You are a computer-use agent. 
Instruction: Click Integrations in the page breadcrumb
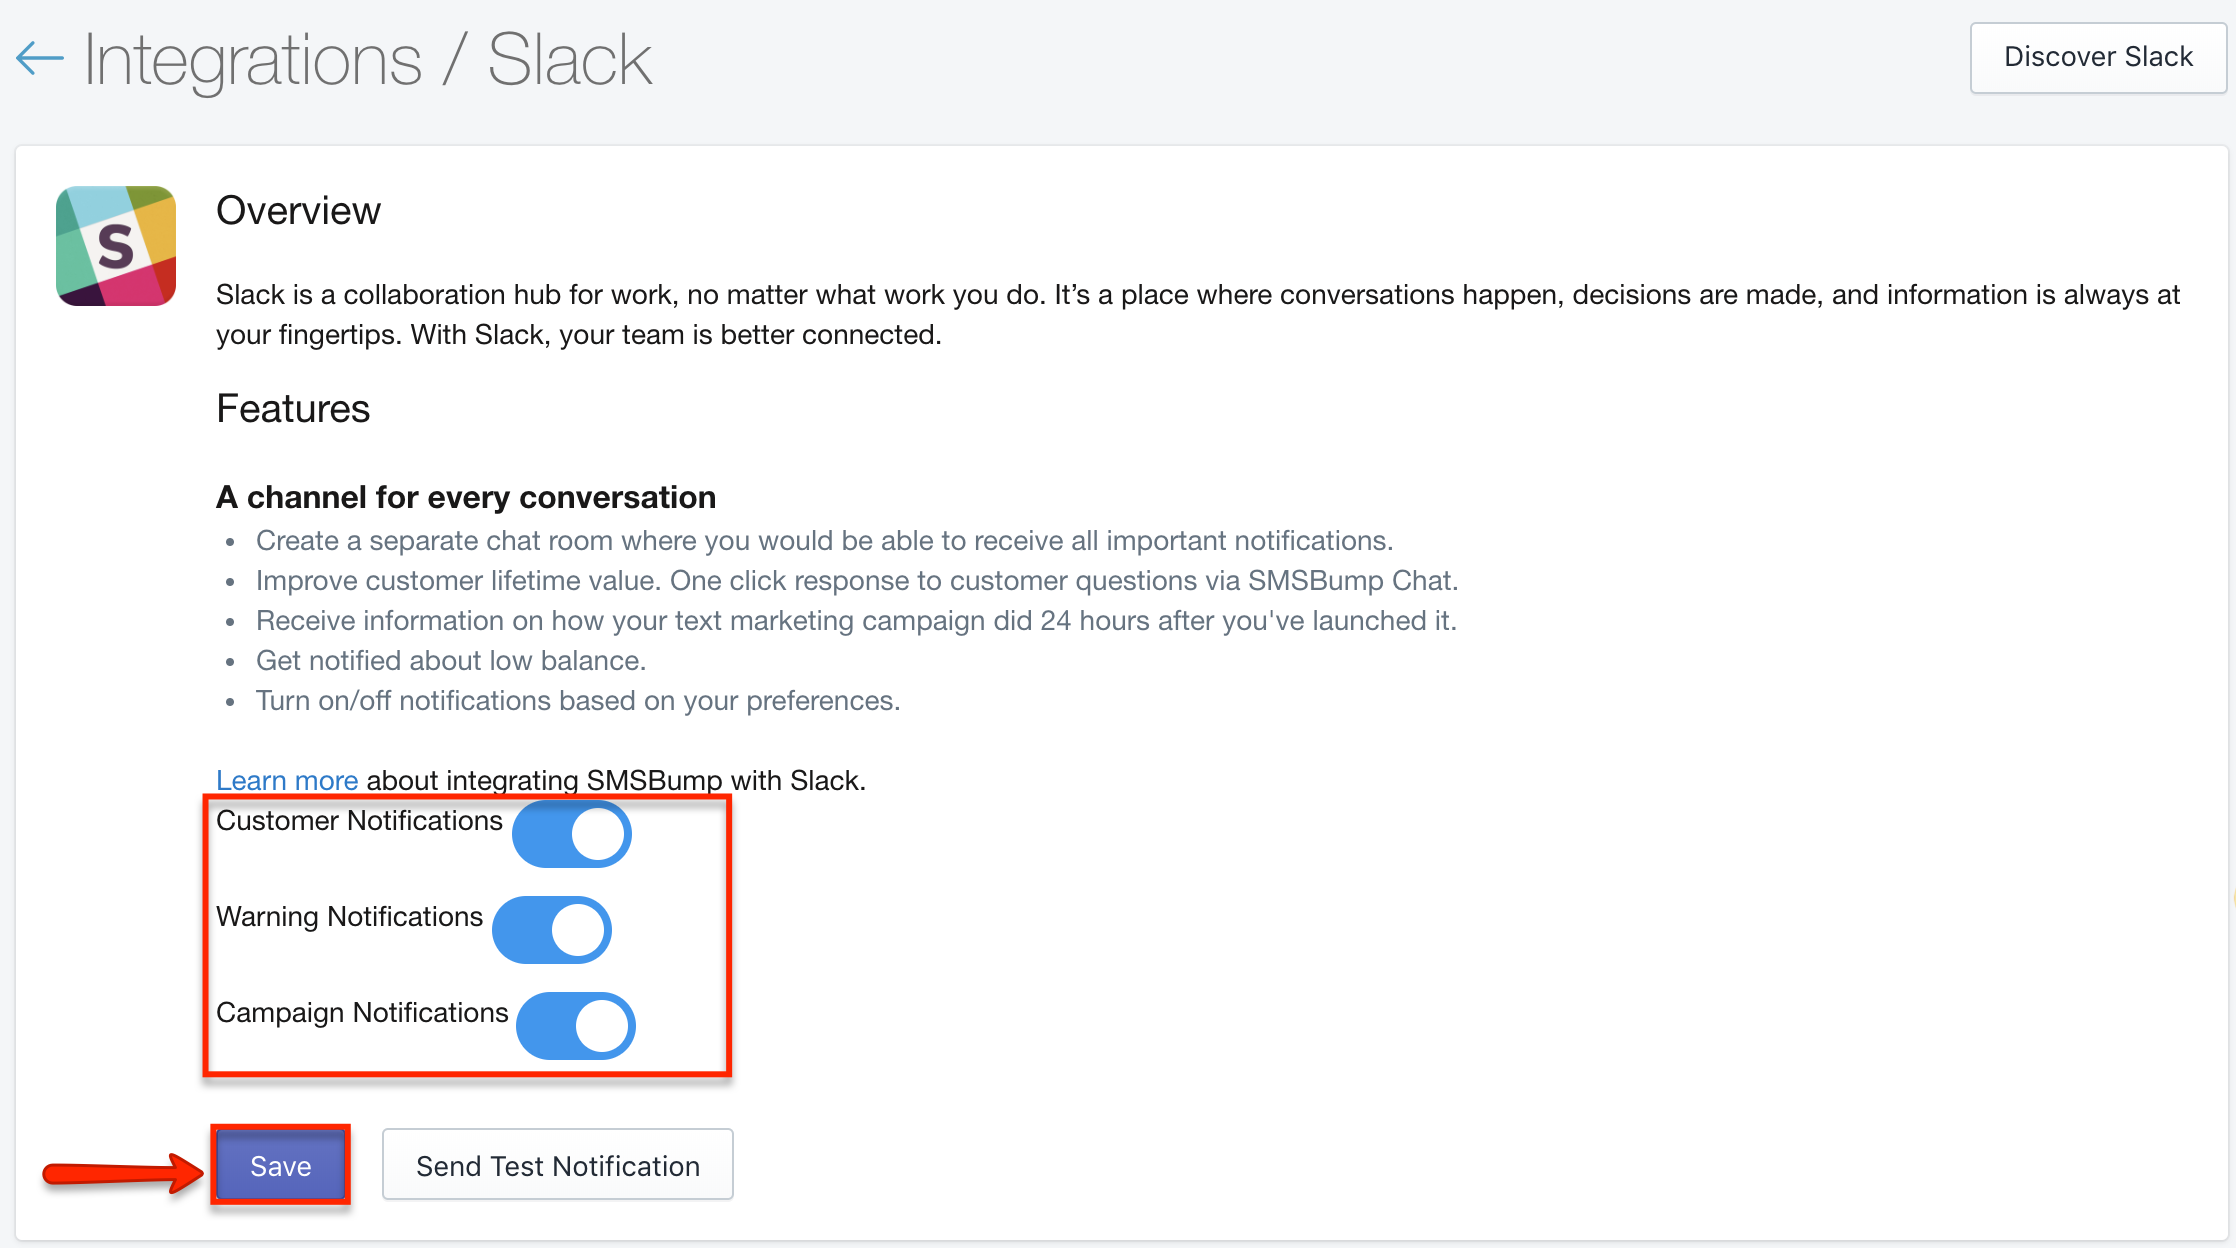point(253,60)
